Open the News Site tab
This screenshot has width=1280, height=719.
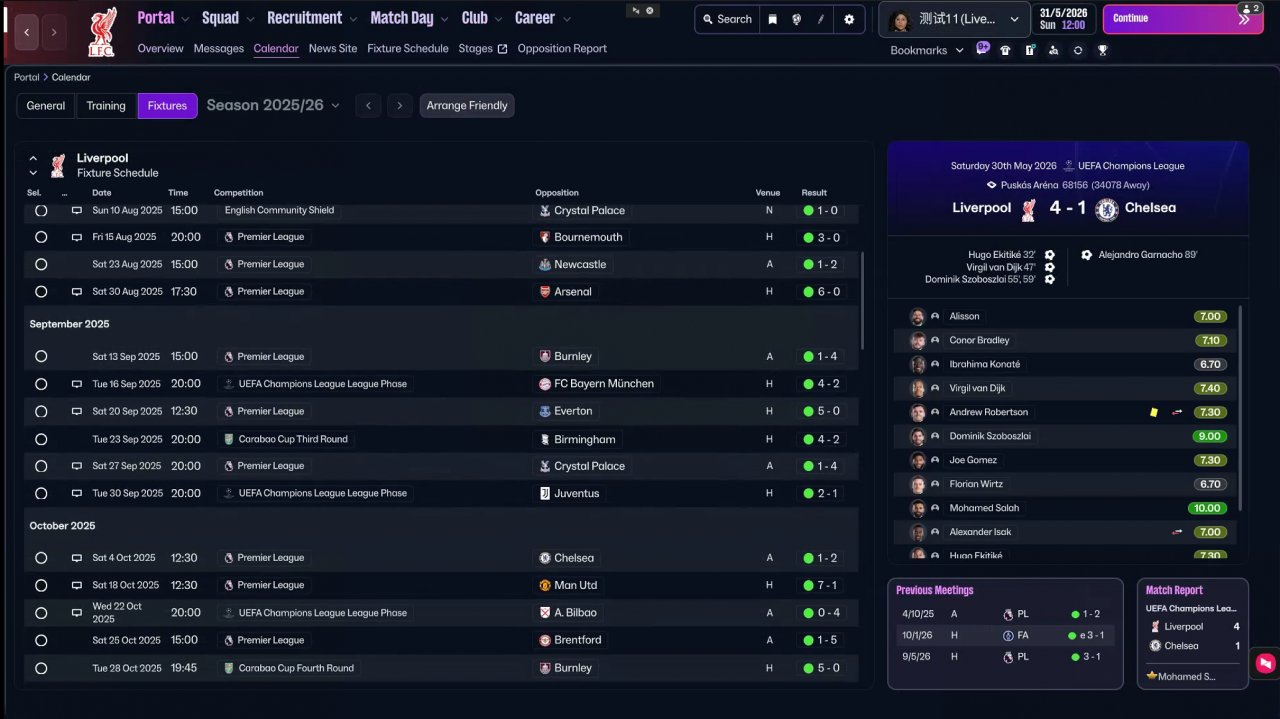coord(333,48)
